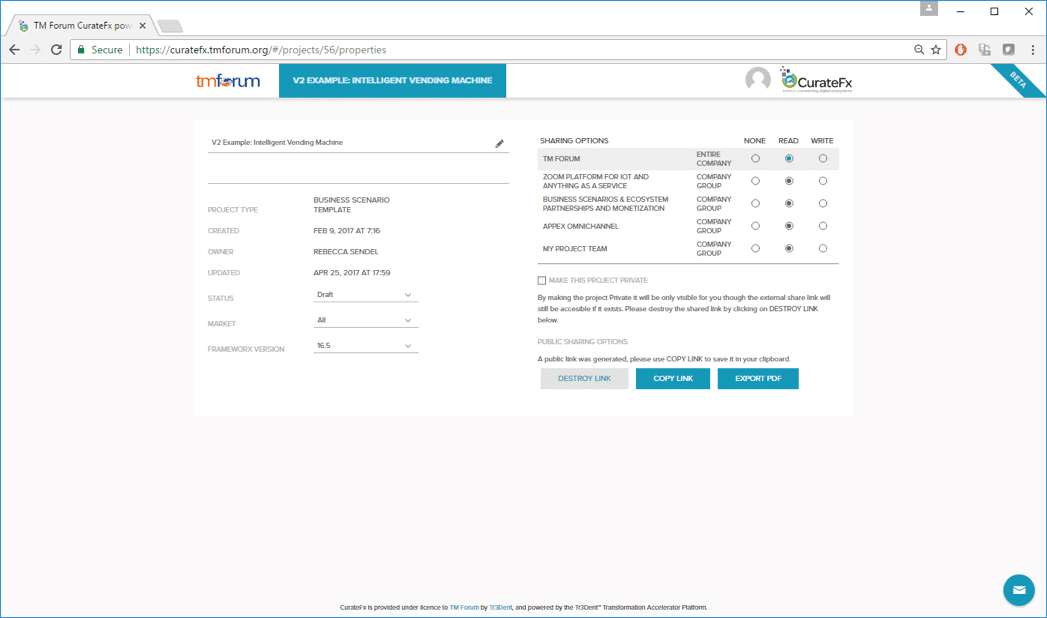Click the translate extension icon
This screenshot has width=1047, height=618.
coord(984,50)
